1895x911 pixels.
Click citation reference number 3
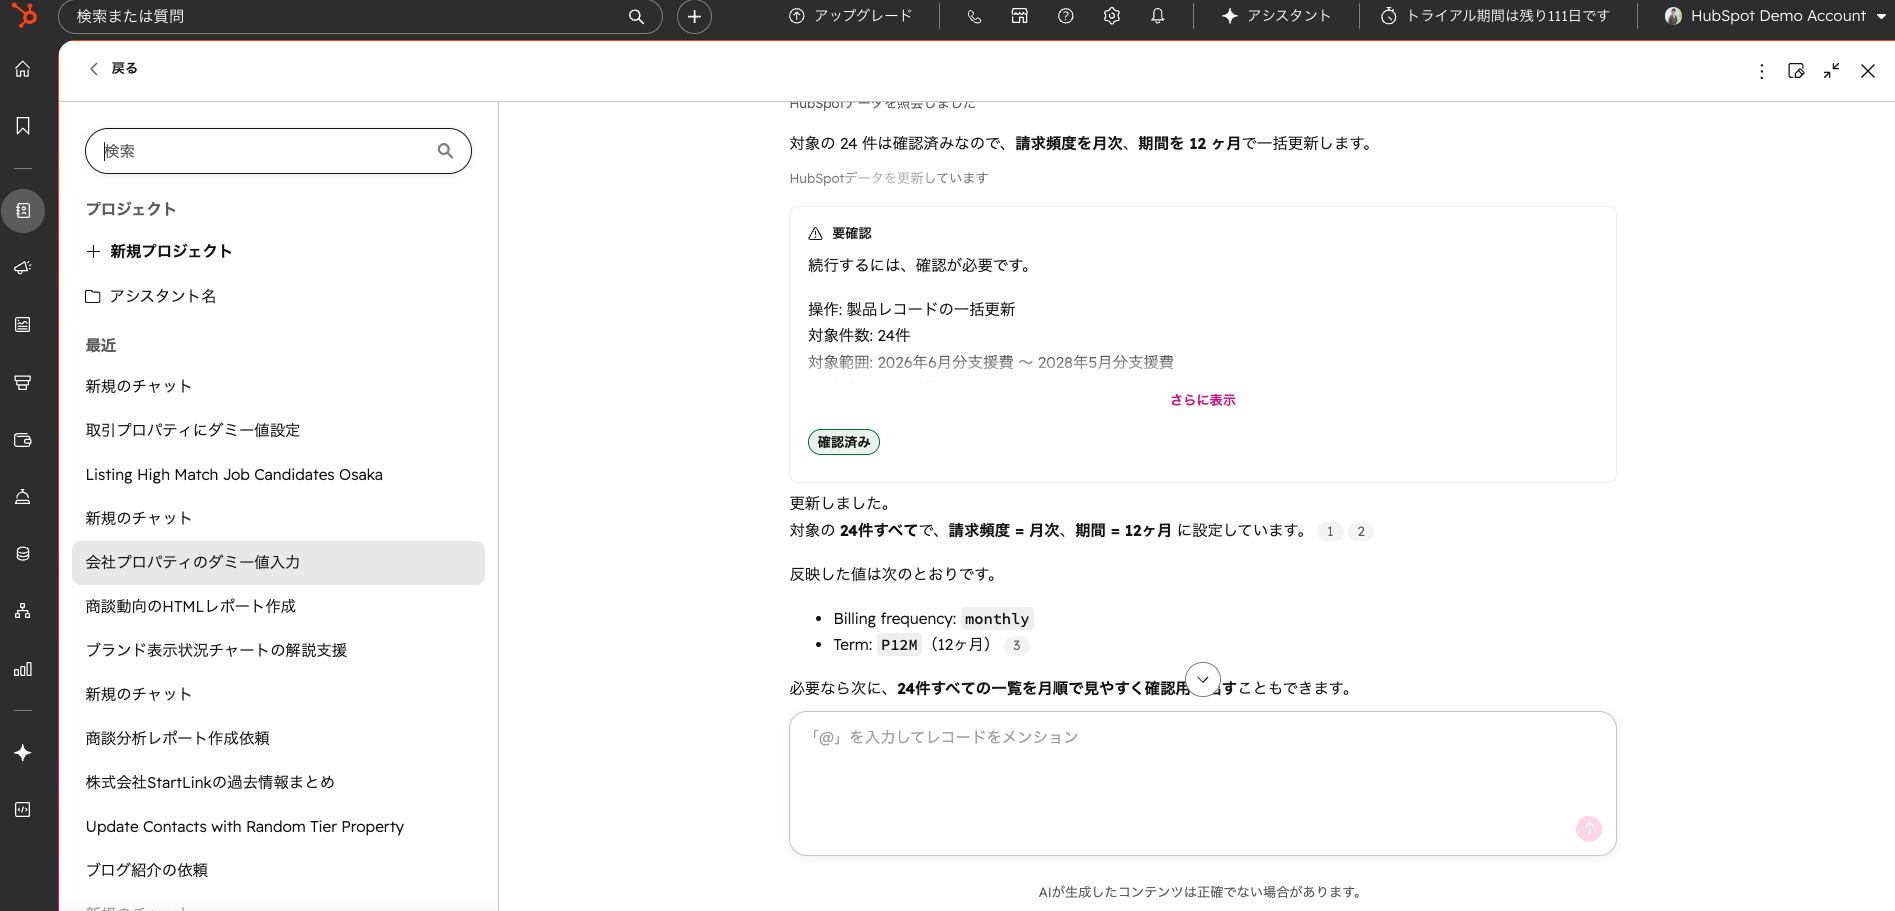click(x=1017, y=645)
